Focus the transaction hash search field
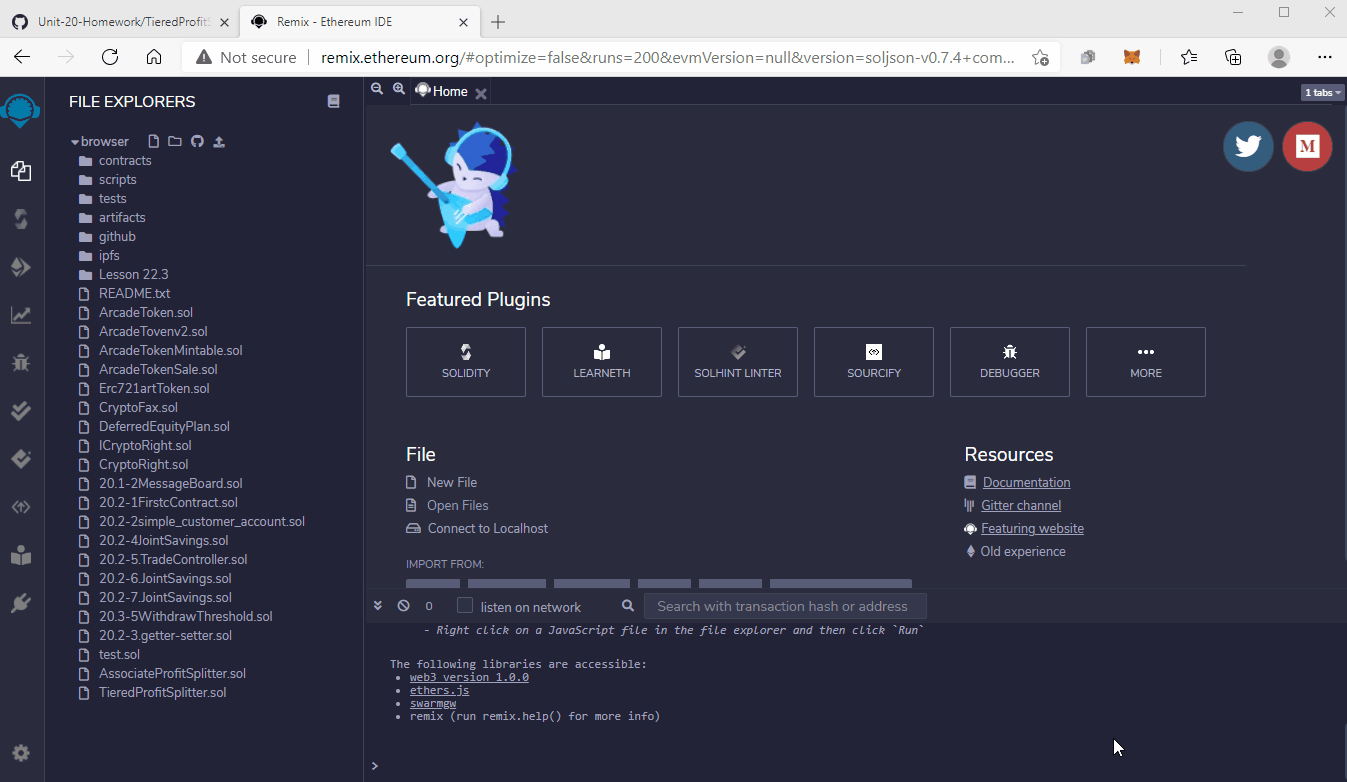The image size is (1347, 782). point(785,606)
